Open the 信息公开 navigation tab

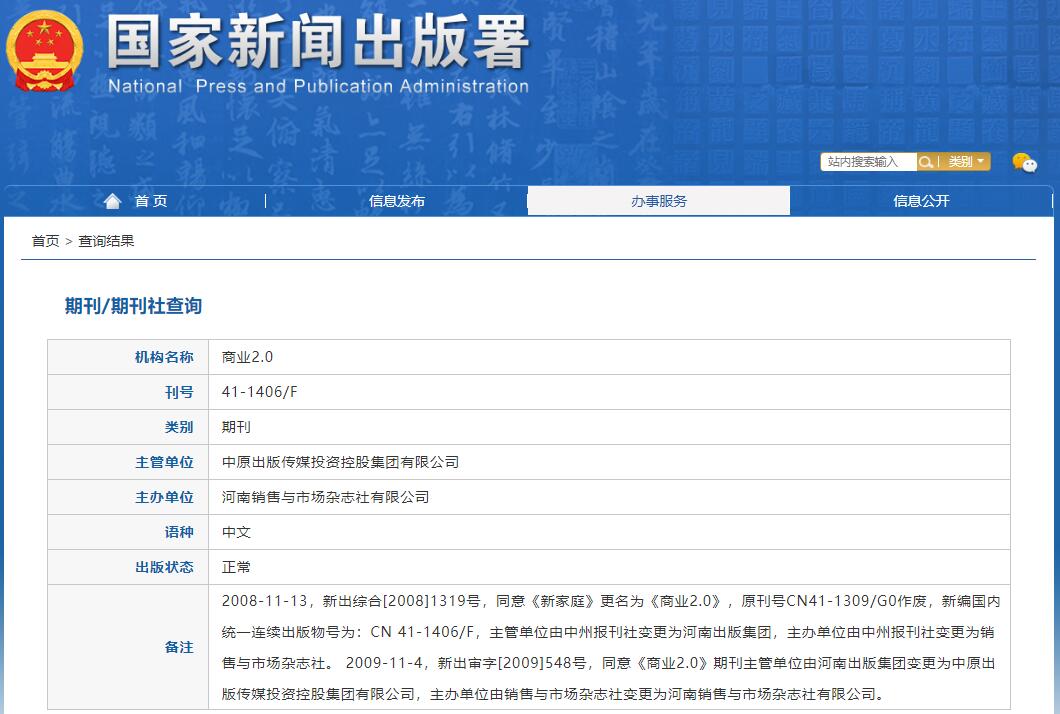tap(921, 201)
